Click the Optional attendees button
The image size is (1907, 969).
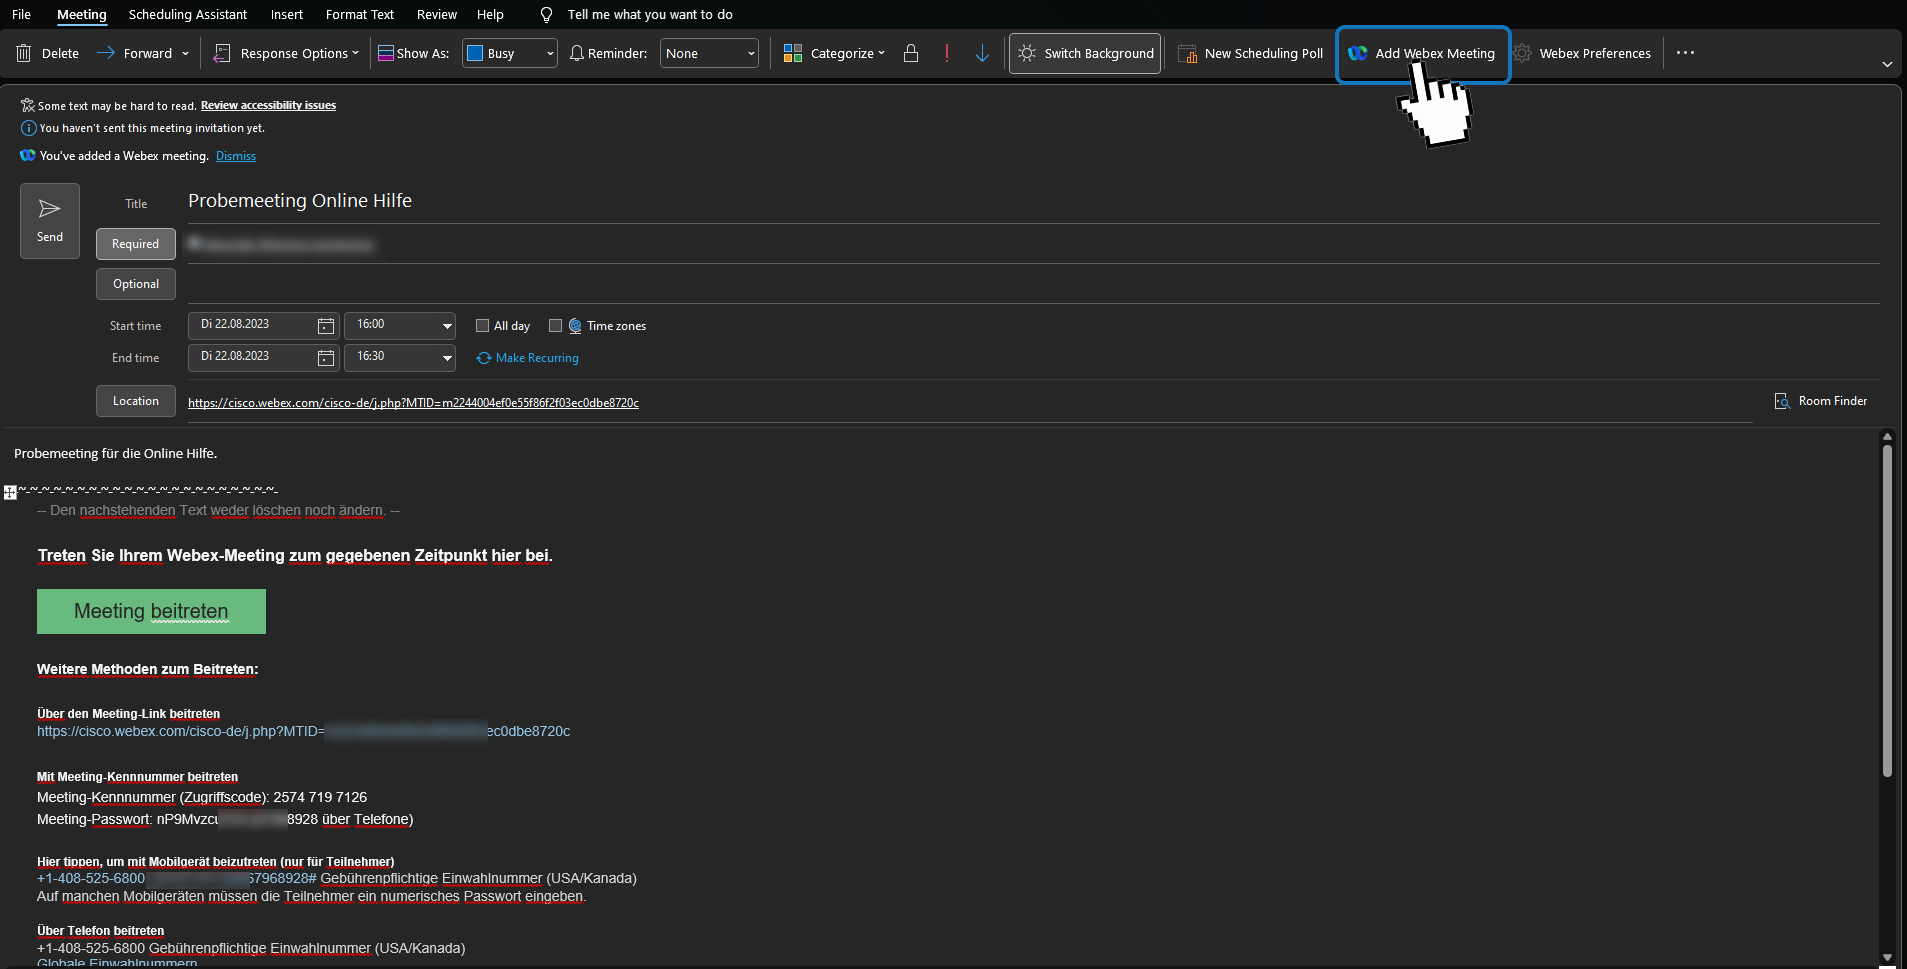[136, 284]
